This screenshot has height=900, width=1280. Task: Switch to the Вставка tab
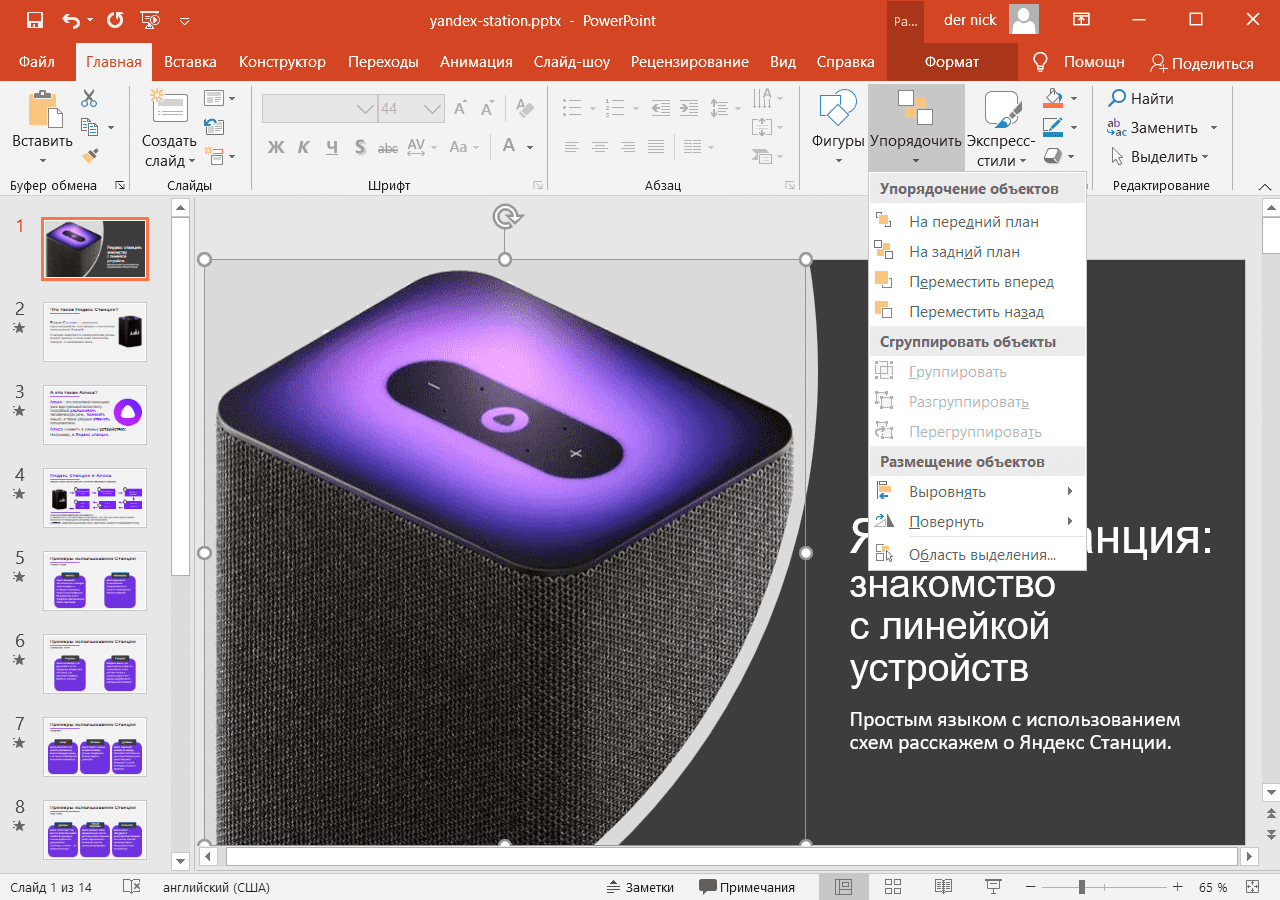pyautogui.click(x=190, y=62)
